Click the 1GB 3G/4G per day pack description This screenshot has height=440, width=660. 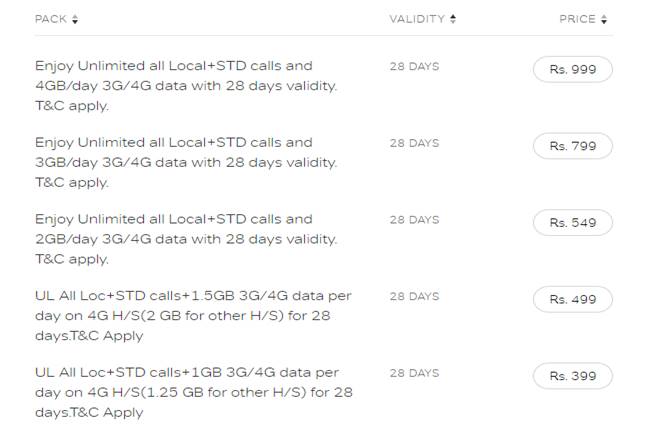193,392
